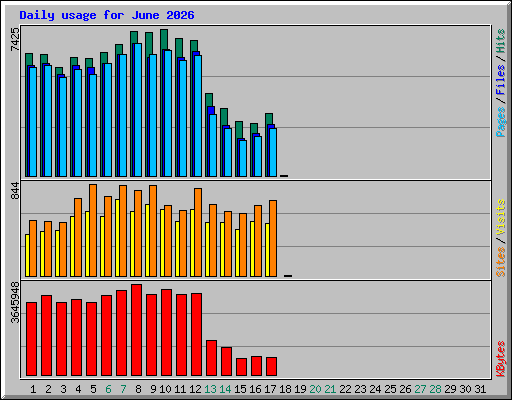Click day 9 on the x-axis
Screen dimensions: 512x400
coord(153,389)
